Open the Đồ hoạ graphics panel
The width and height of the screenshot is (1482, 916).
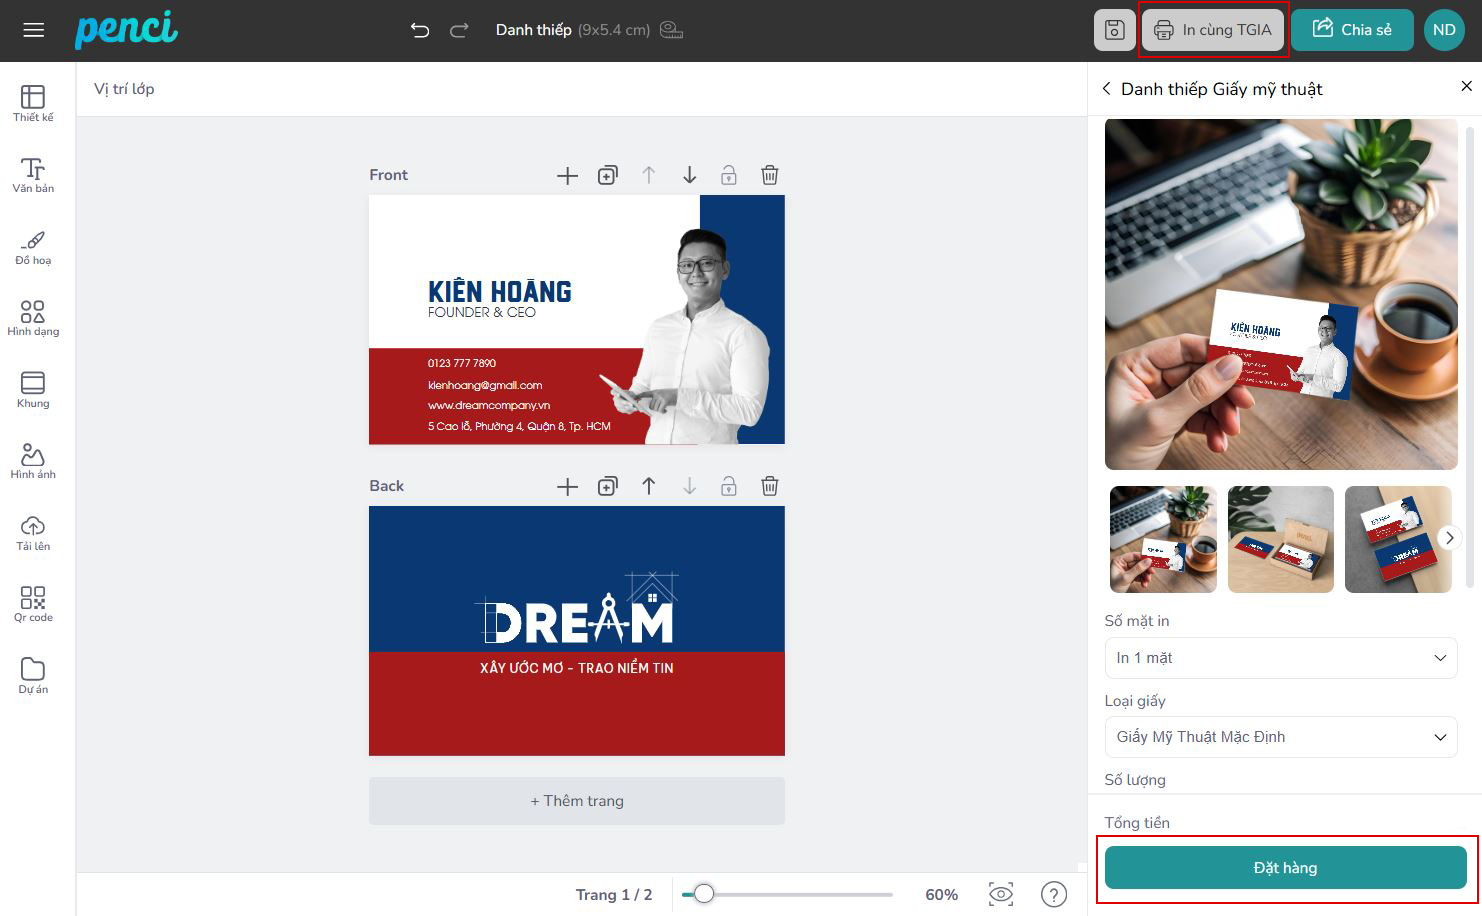[x=33, y=247]
